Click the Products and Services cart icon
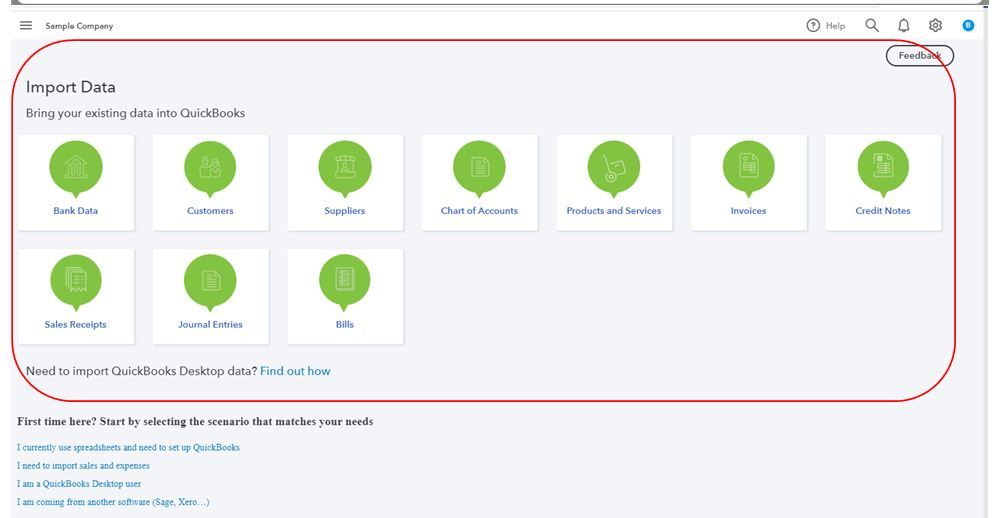This screenshot has width=992, height=518. (x=614, y=168)
